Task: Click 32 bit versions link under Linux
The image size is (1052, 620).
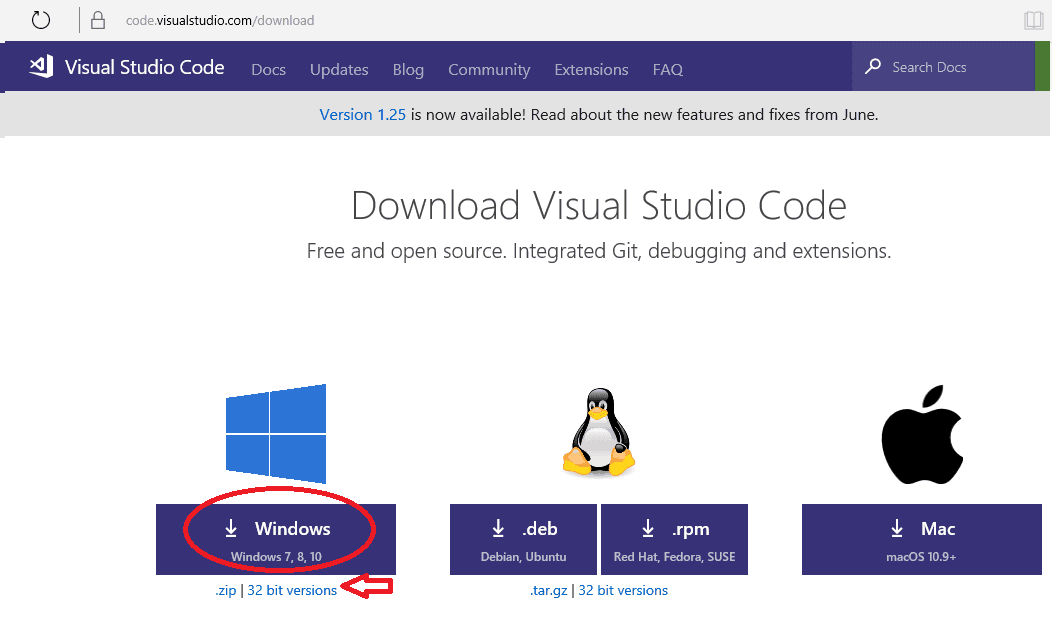Action: 623,590
